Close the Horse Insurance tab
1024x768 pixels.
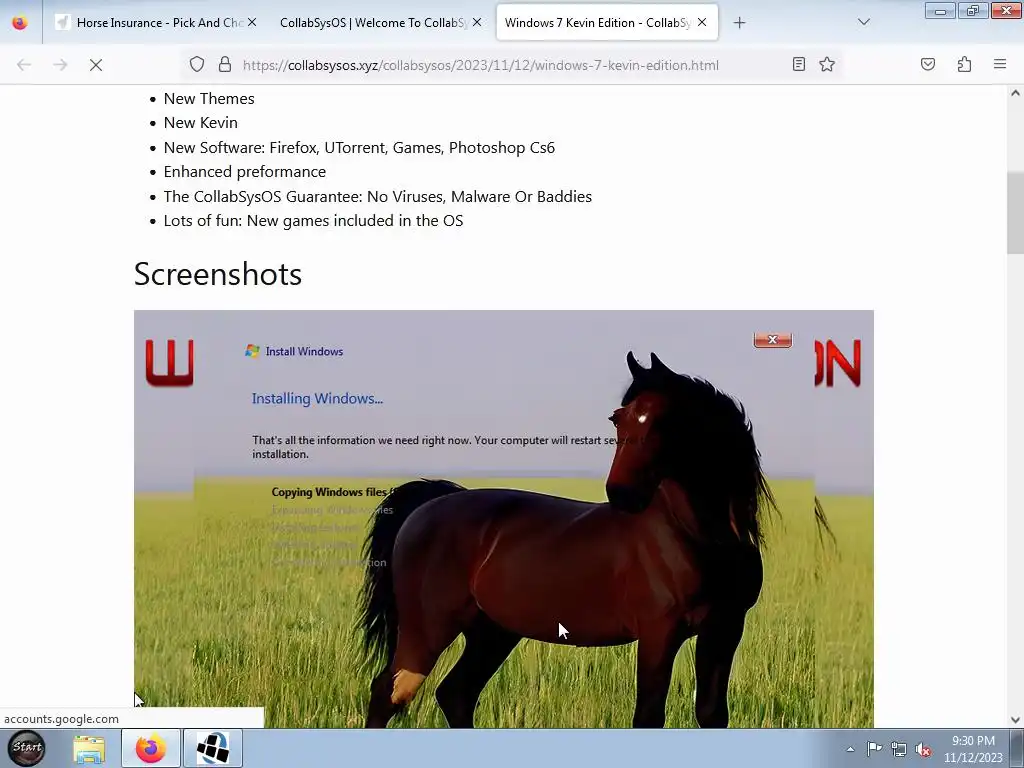252,22
